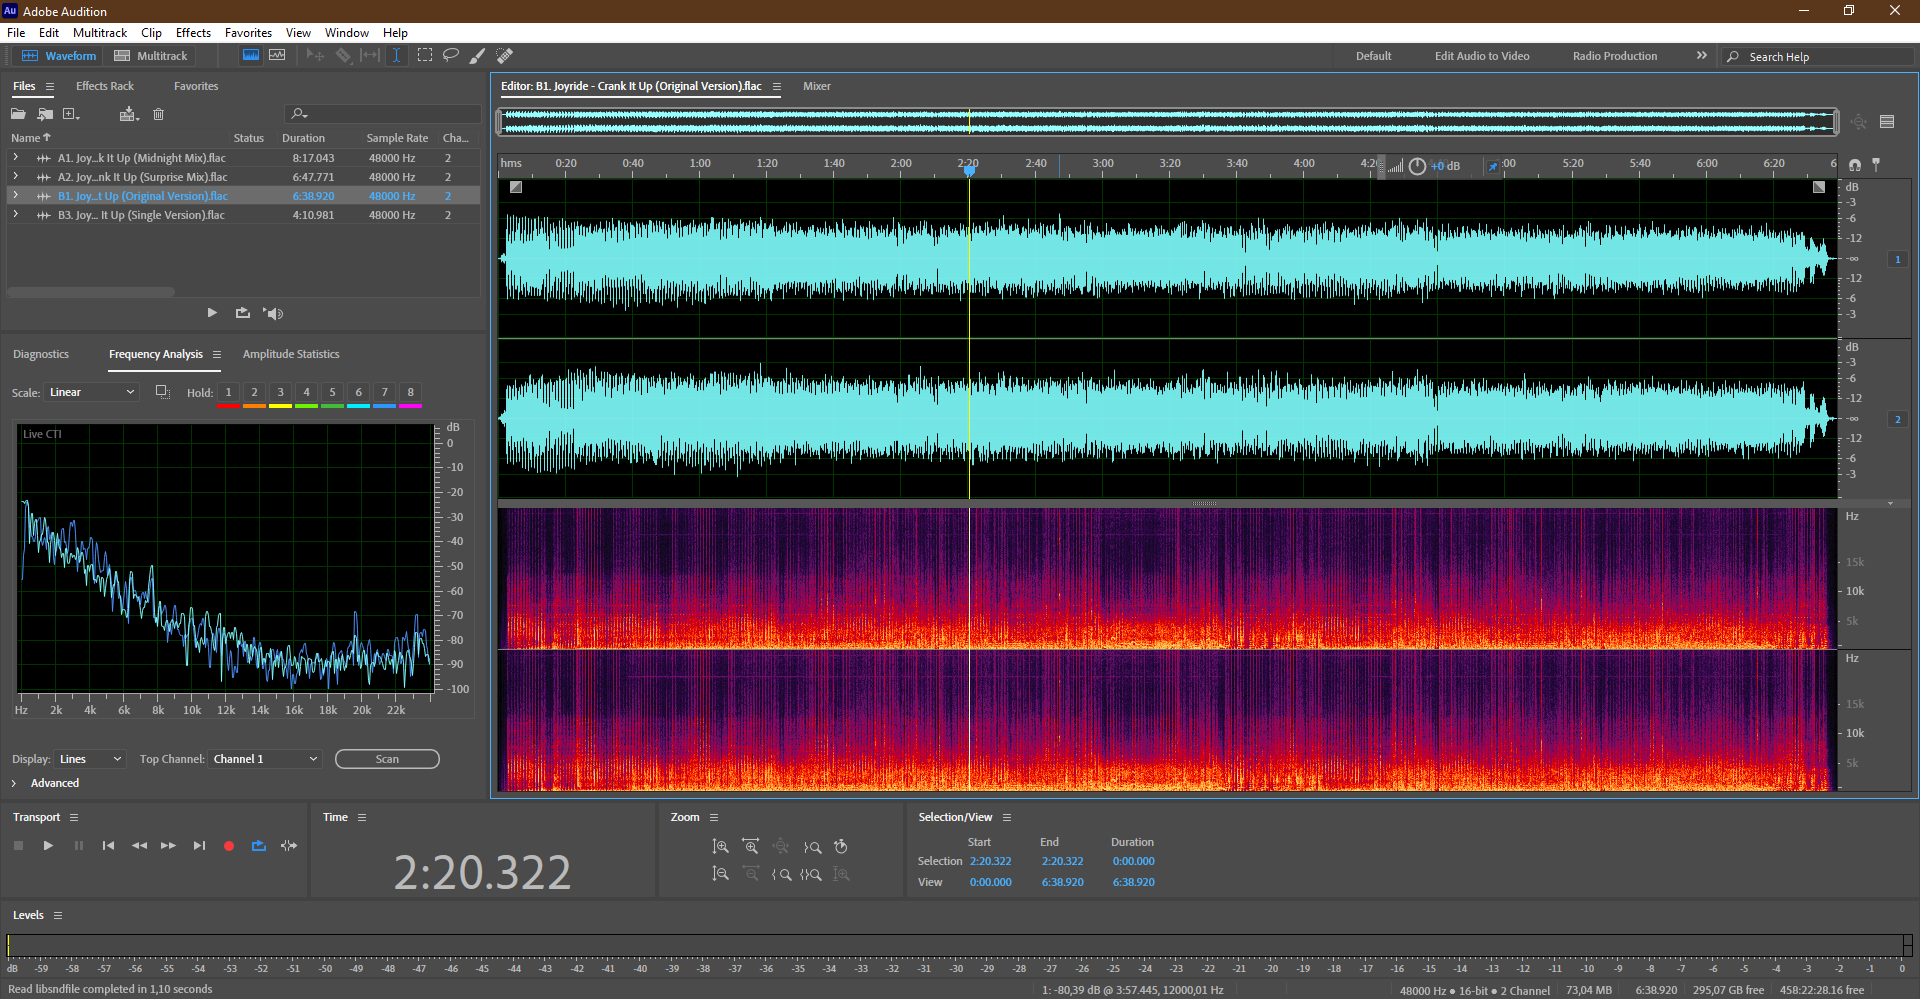Delete selected file with the trash icon

point(158,114)
